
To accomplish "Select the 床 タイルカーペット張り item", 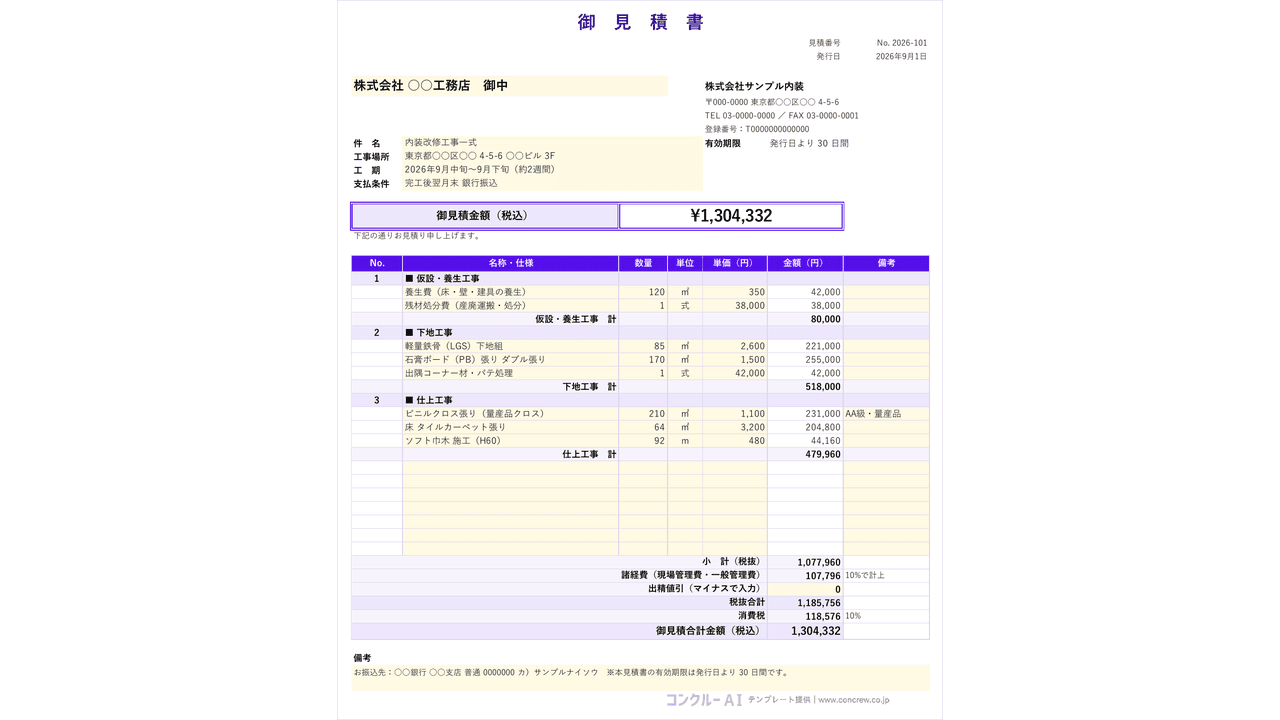I will tap(511, 427).
